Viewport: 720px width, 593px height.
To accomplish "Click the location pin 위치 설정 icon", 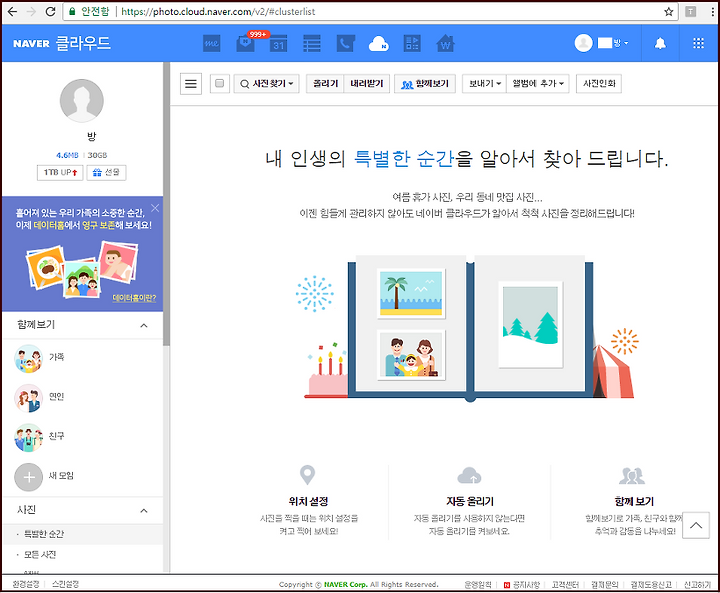I will (x=307, y=475).
